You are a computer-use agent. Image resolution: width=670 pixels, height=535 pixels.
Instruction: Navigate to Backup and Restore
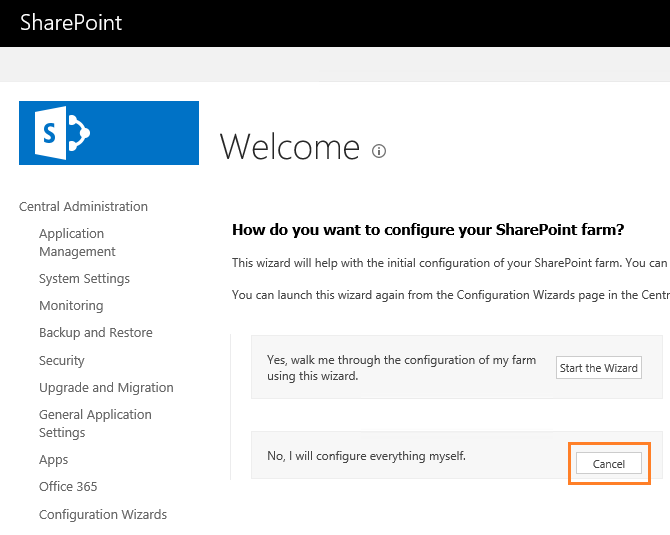pyautogui.click(x=95, y=333)
